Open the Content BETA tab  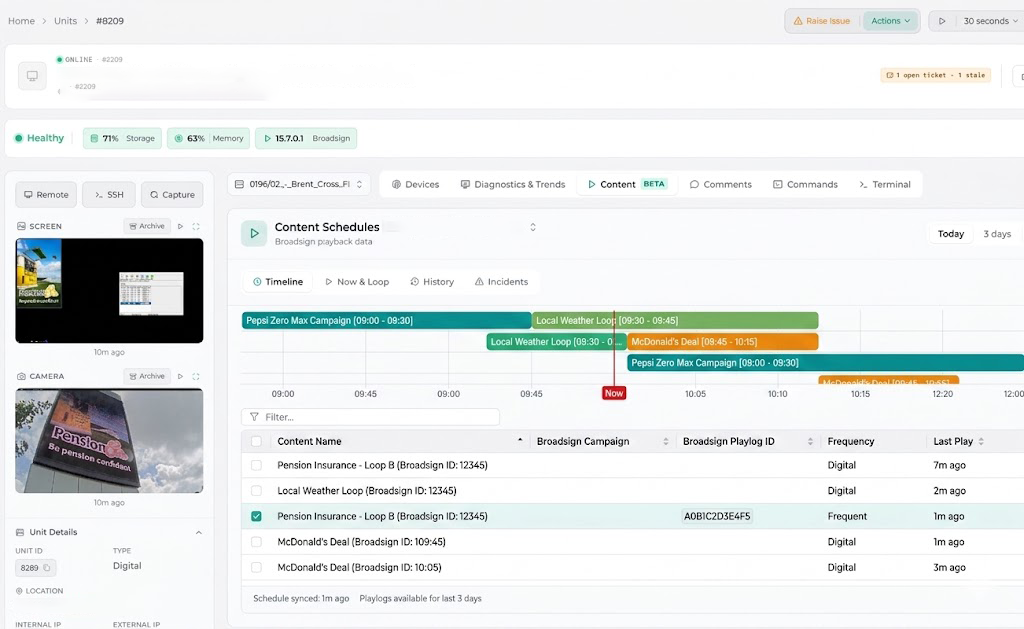(x=627, y=184)
